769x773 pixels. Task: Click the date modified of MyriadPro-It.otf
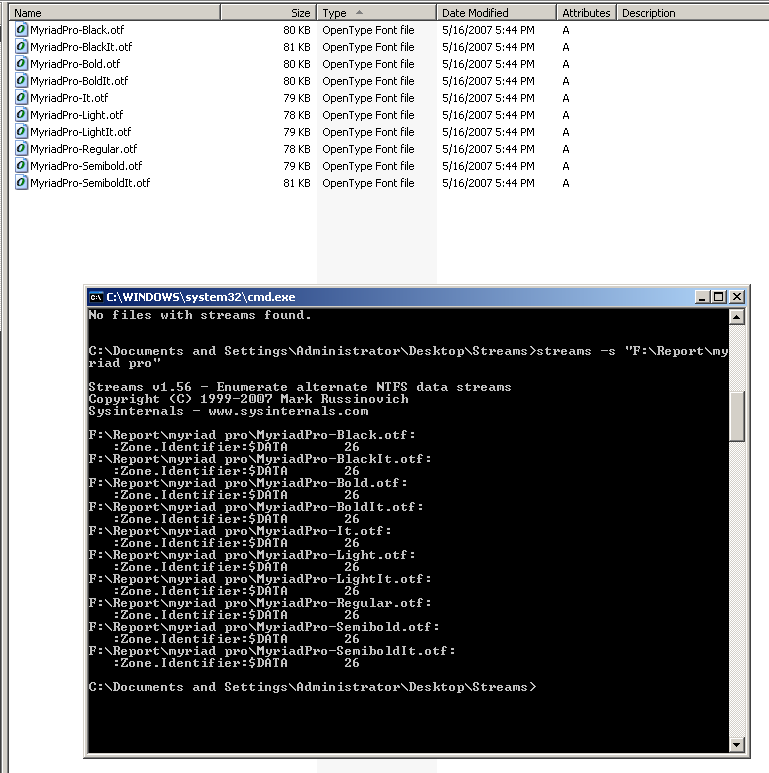click(x=488, y=98)
